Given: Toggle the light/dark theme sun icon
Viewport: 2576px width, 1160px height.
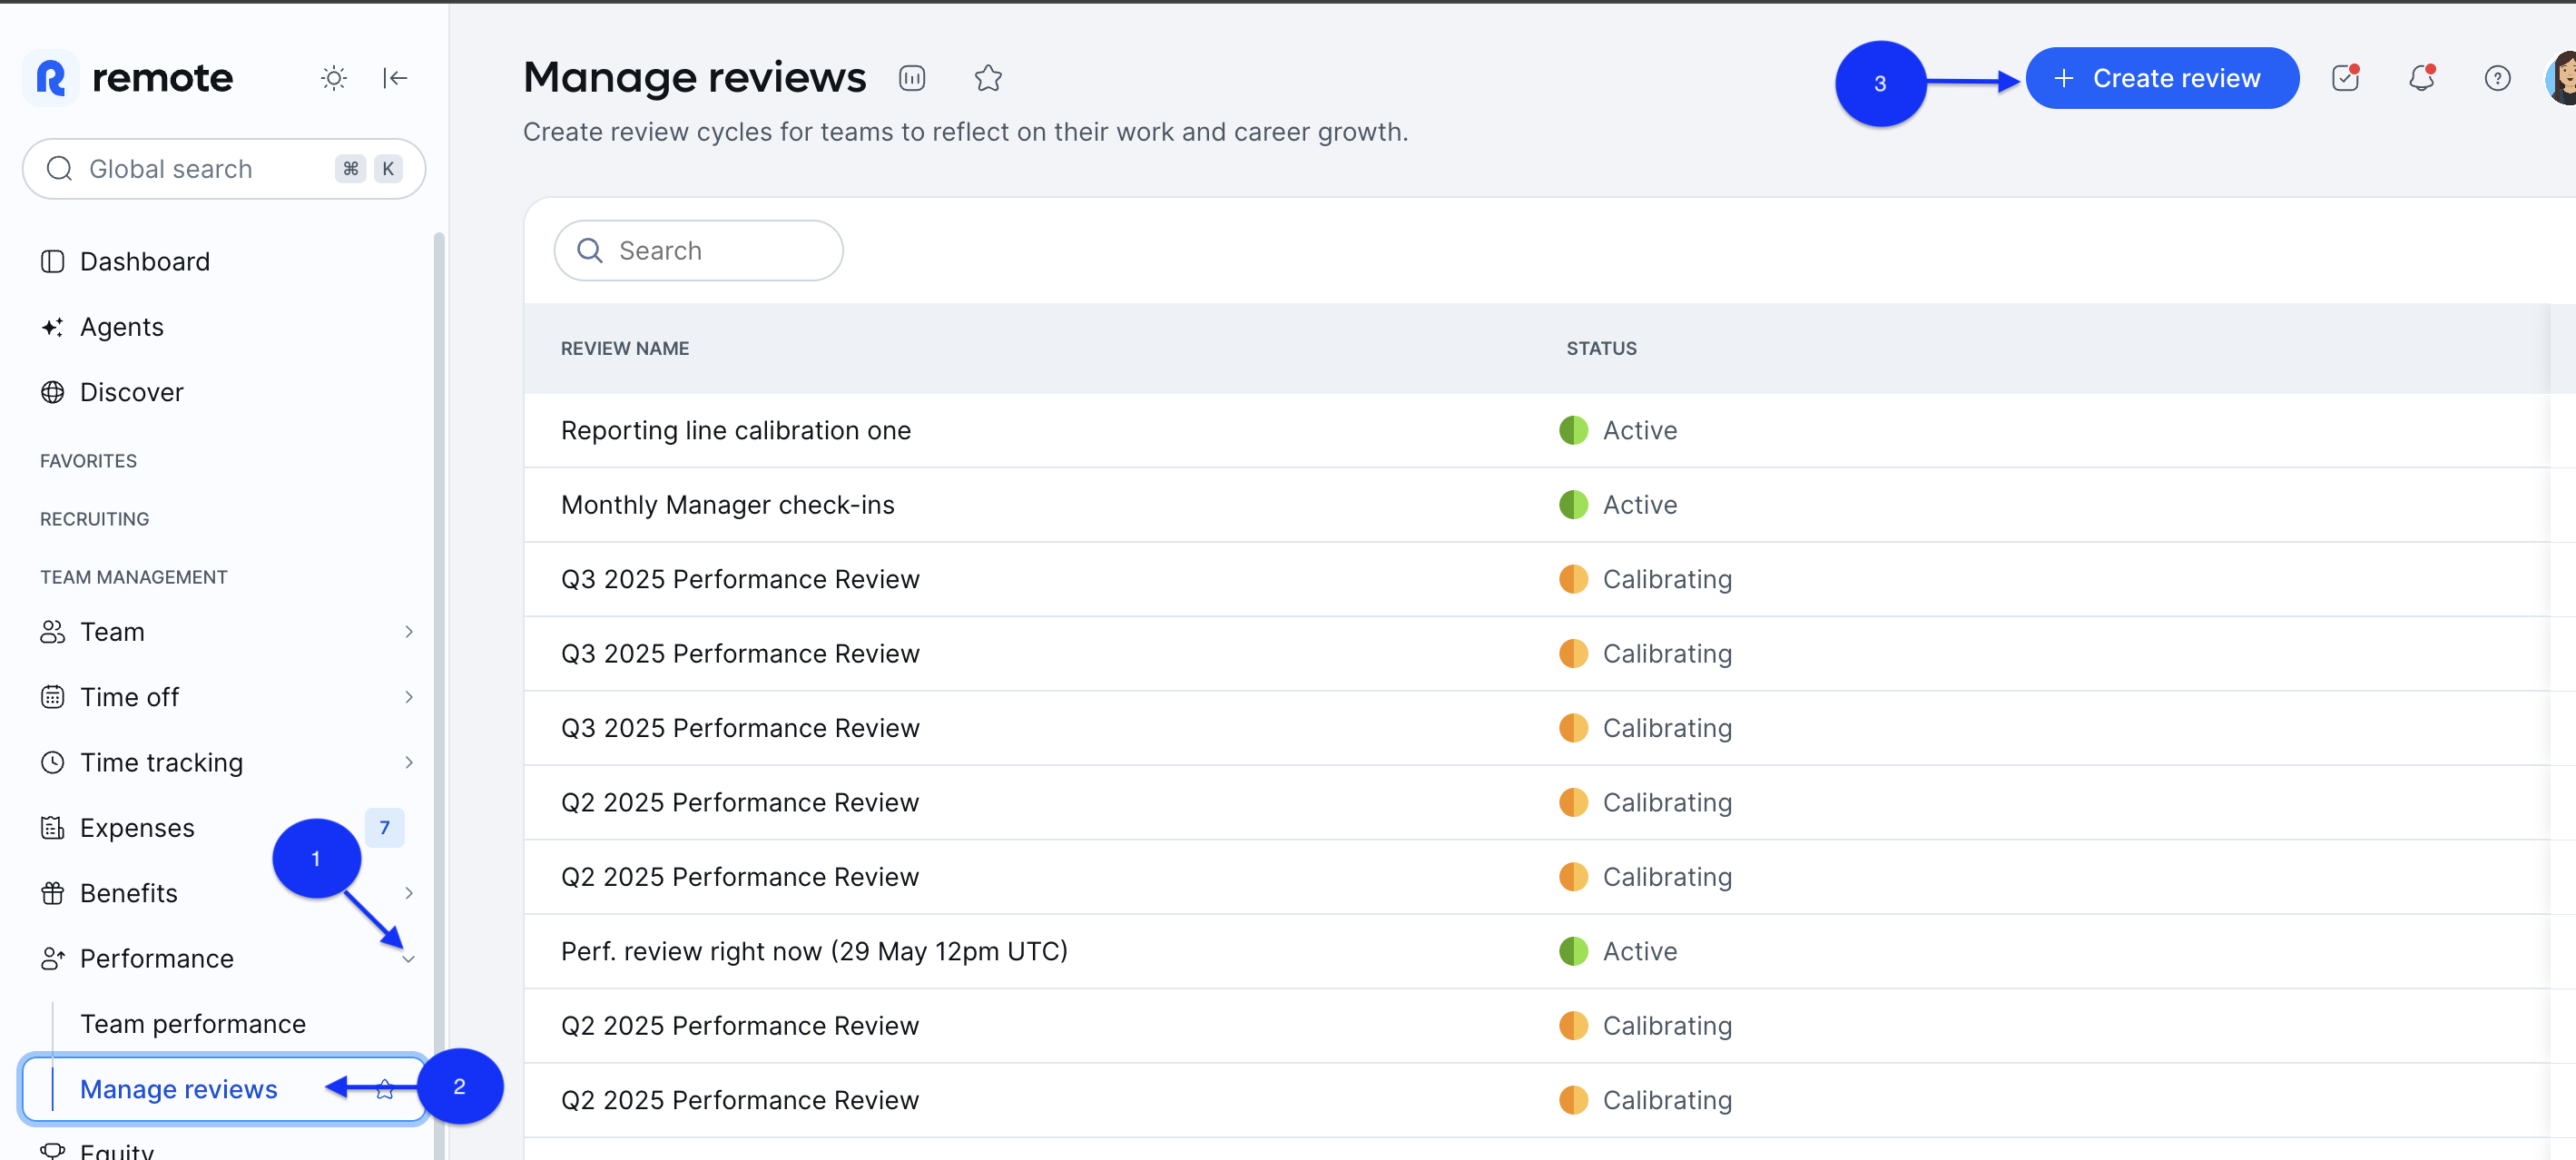Looking at the screenshot, I should click(x=334, y=78).
